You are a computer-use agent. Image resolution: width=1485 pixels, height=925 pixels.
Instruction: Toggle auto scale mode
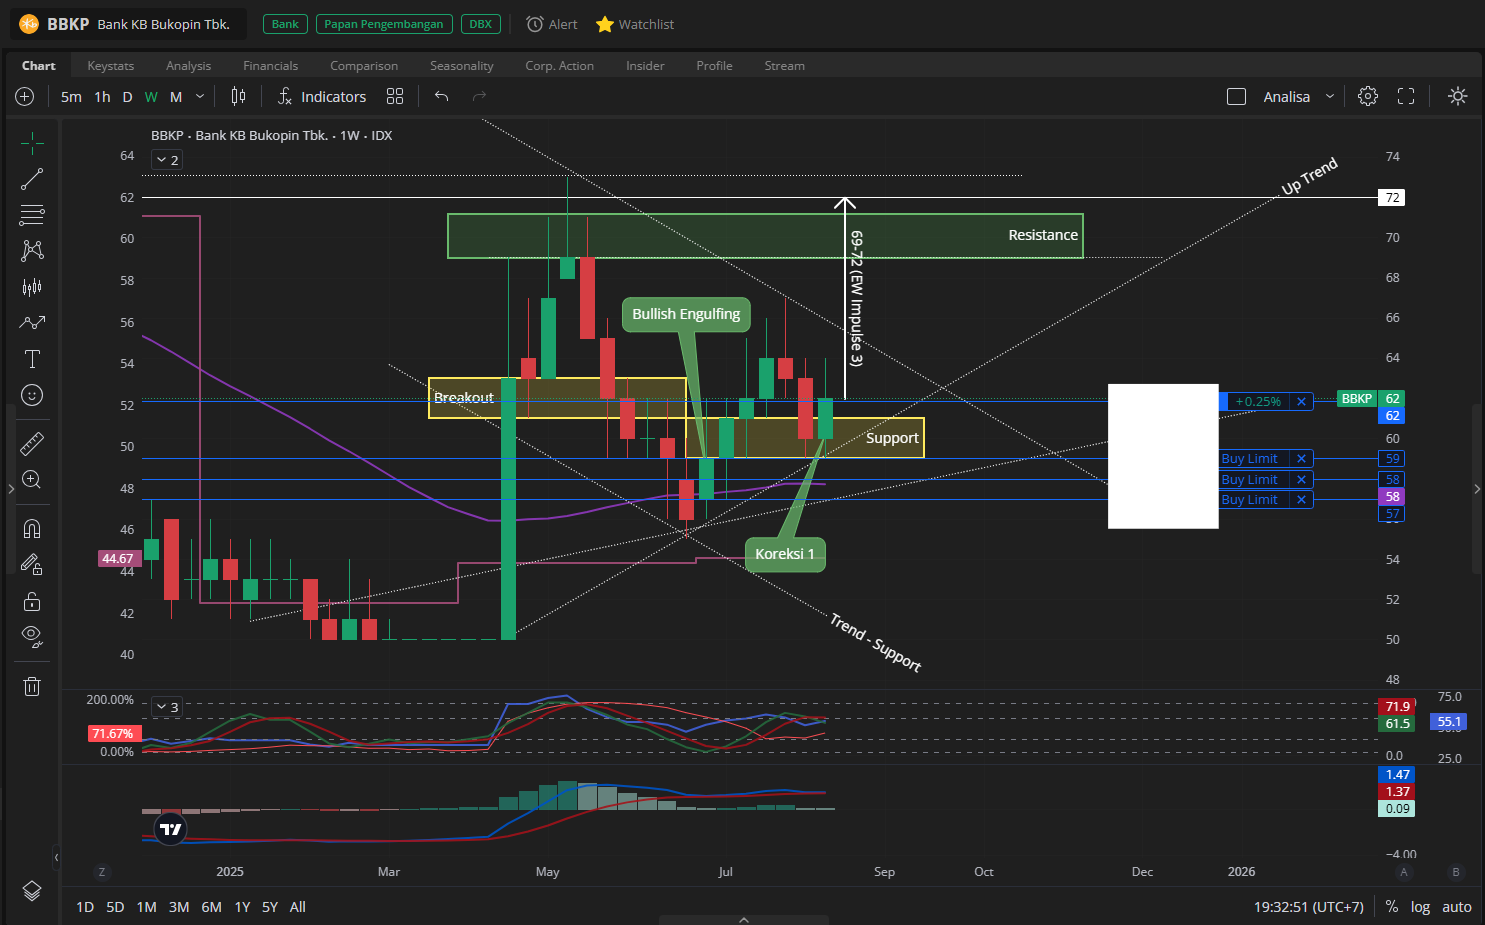pos(1457,907)
